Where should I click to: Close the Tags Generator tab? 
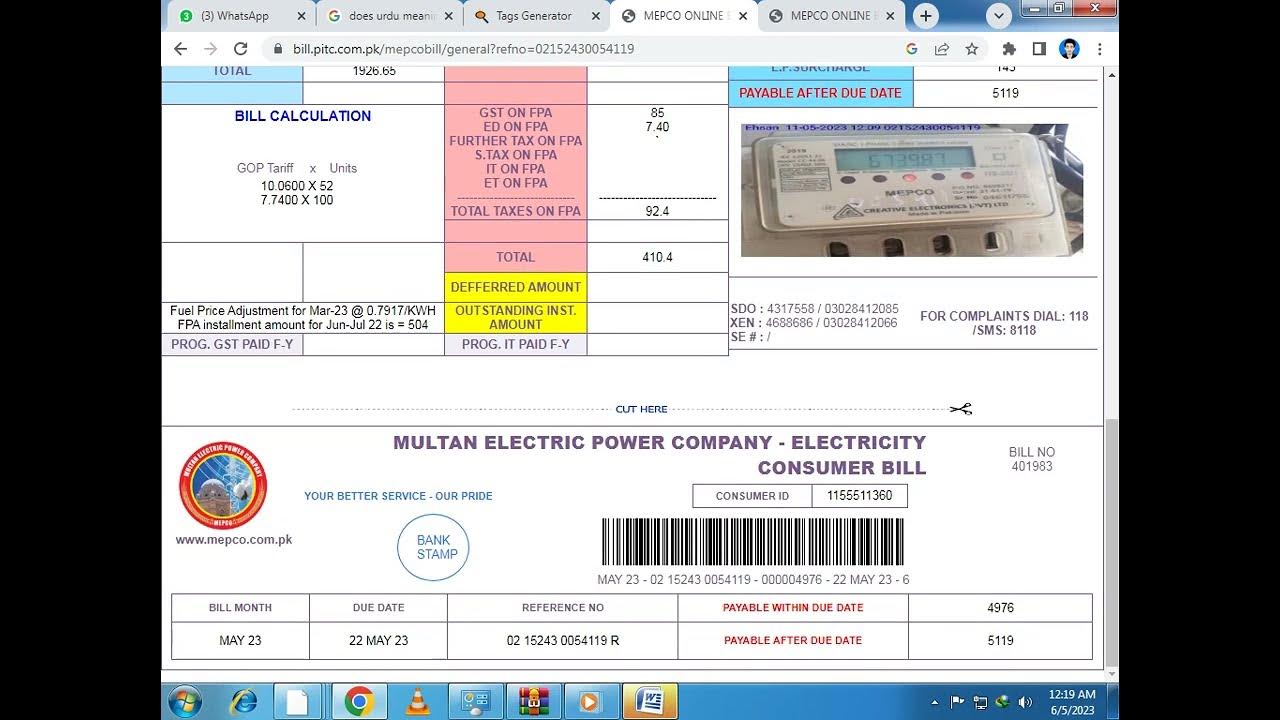coord(597,16)
